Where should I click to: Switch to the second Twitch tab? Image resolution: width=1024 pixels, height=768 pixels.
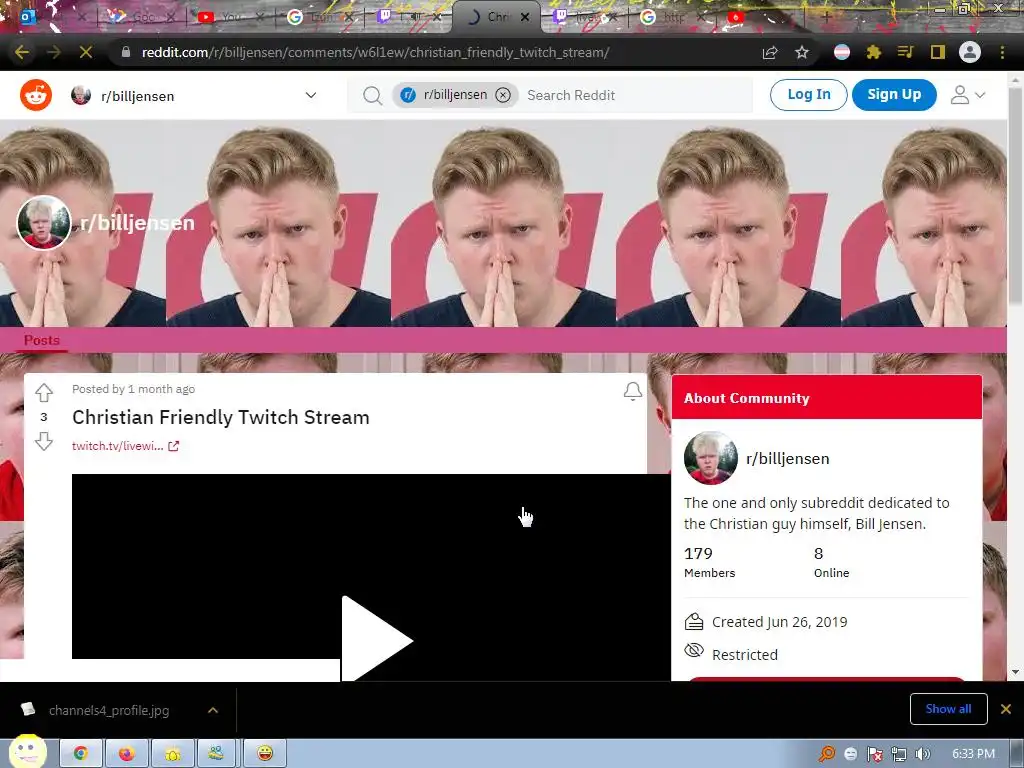[x=583, y=17]
